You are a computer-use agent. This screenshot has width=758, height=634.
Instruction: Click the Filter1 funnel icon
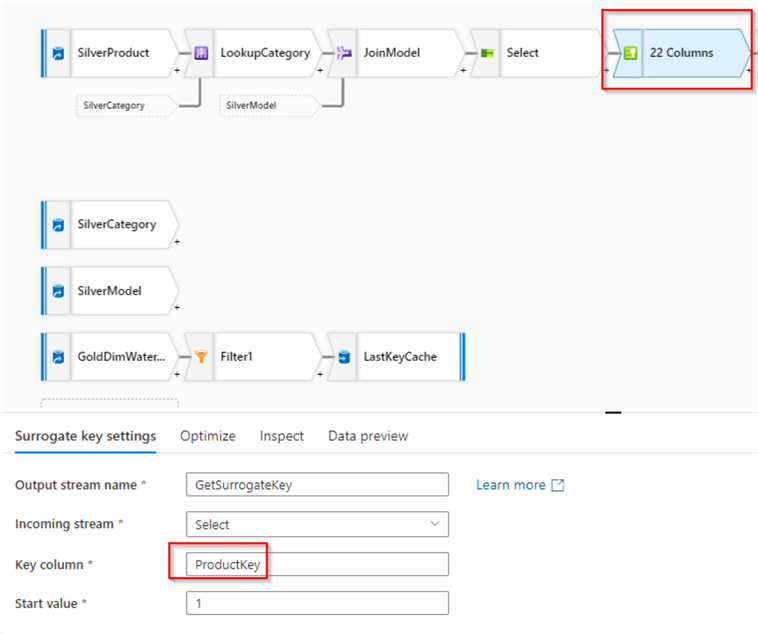[x=200, y=357]
